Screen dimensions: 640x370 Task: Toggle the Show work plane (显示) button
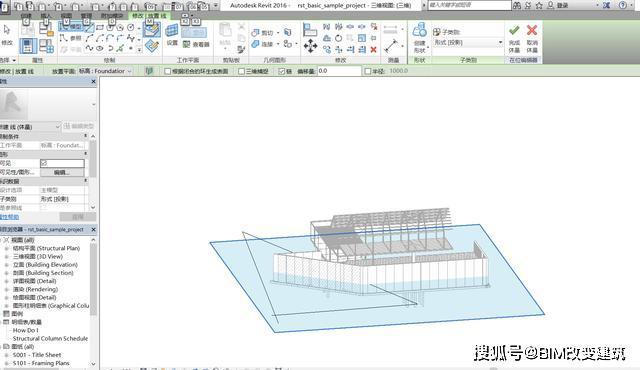pyautogui.click(x=194, y=33)
